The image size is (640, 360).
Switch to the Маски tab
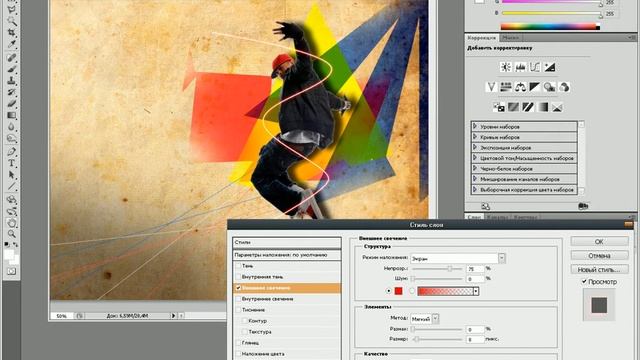click(510, 38)
